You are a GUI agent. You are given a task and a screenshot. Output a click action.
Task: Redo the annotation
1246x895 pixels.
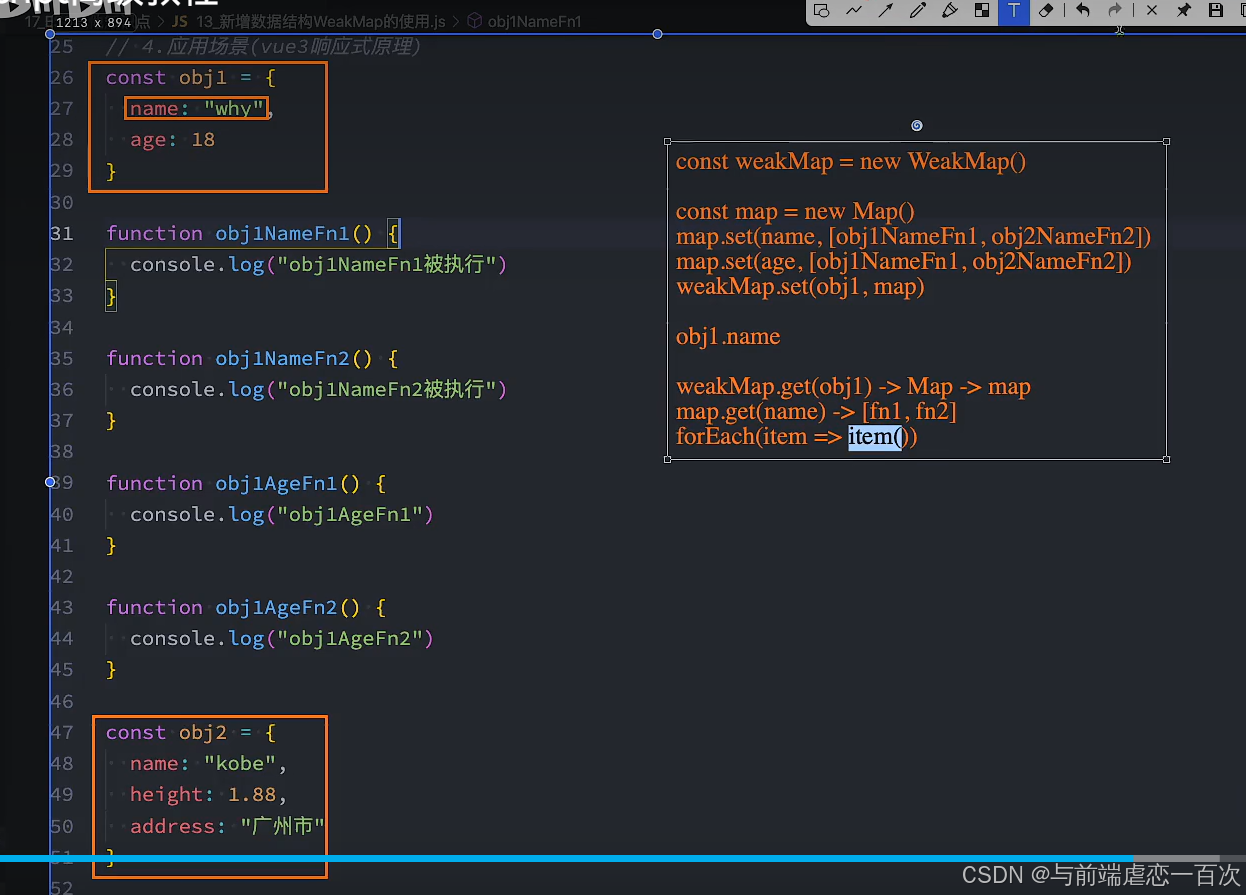coord(1115,11)
